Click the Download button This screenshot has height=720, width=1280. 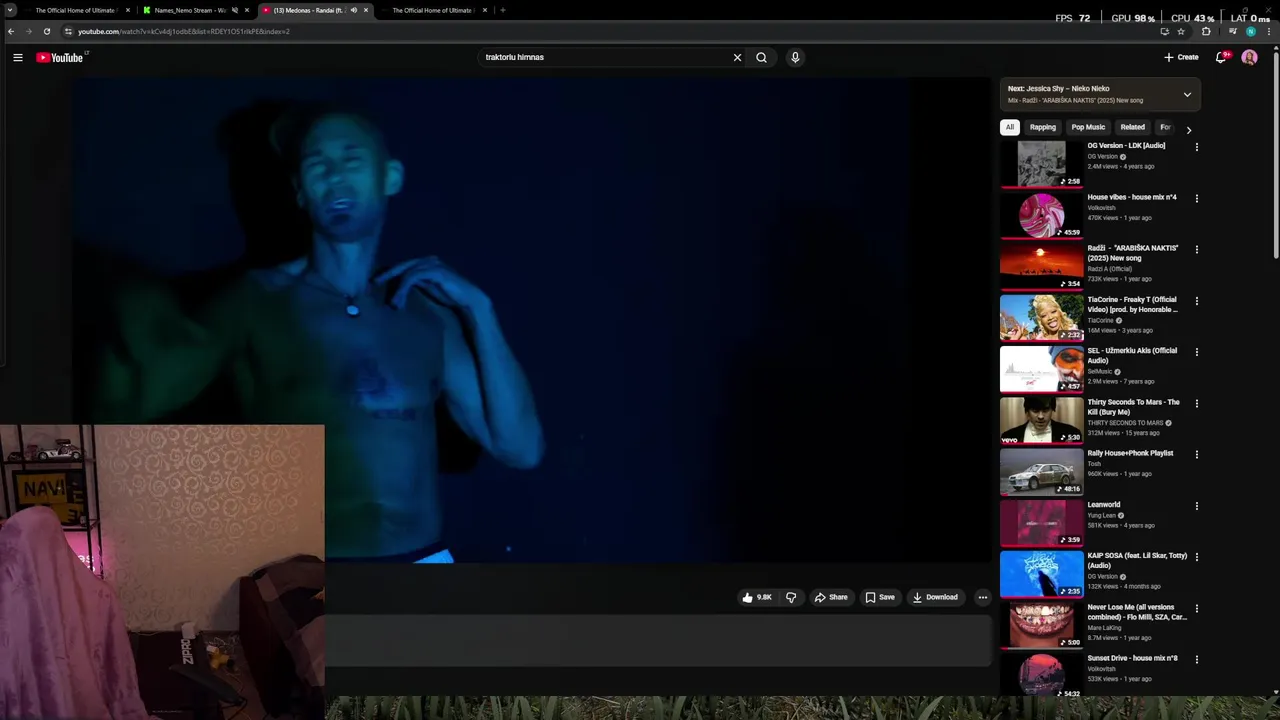(x=935, y=597)
